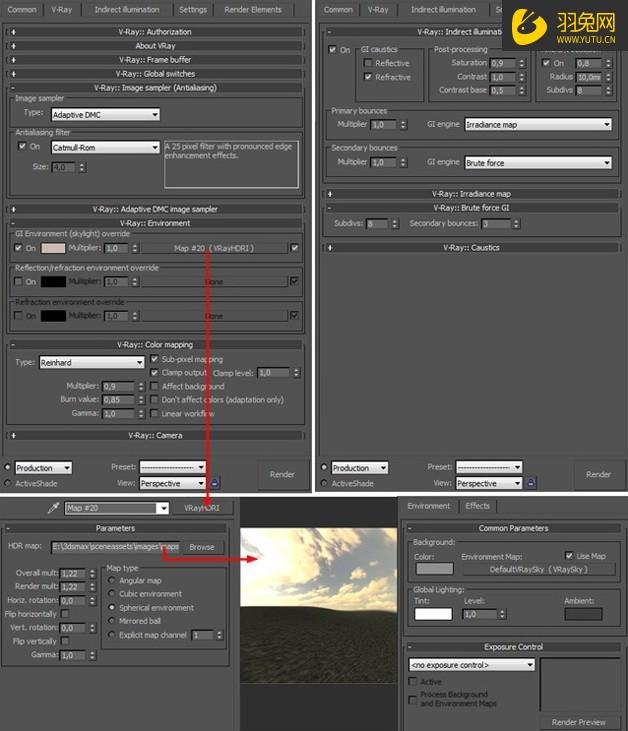Click the Map #20 (VRayHDRI) map button
This screenshot has height=731, width=628.
coord(214,248)
